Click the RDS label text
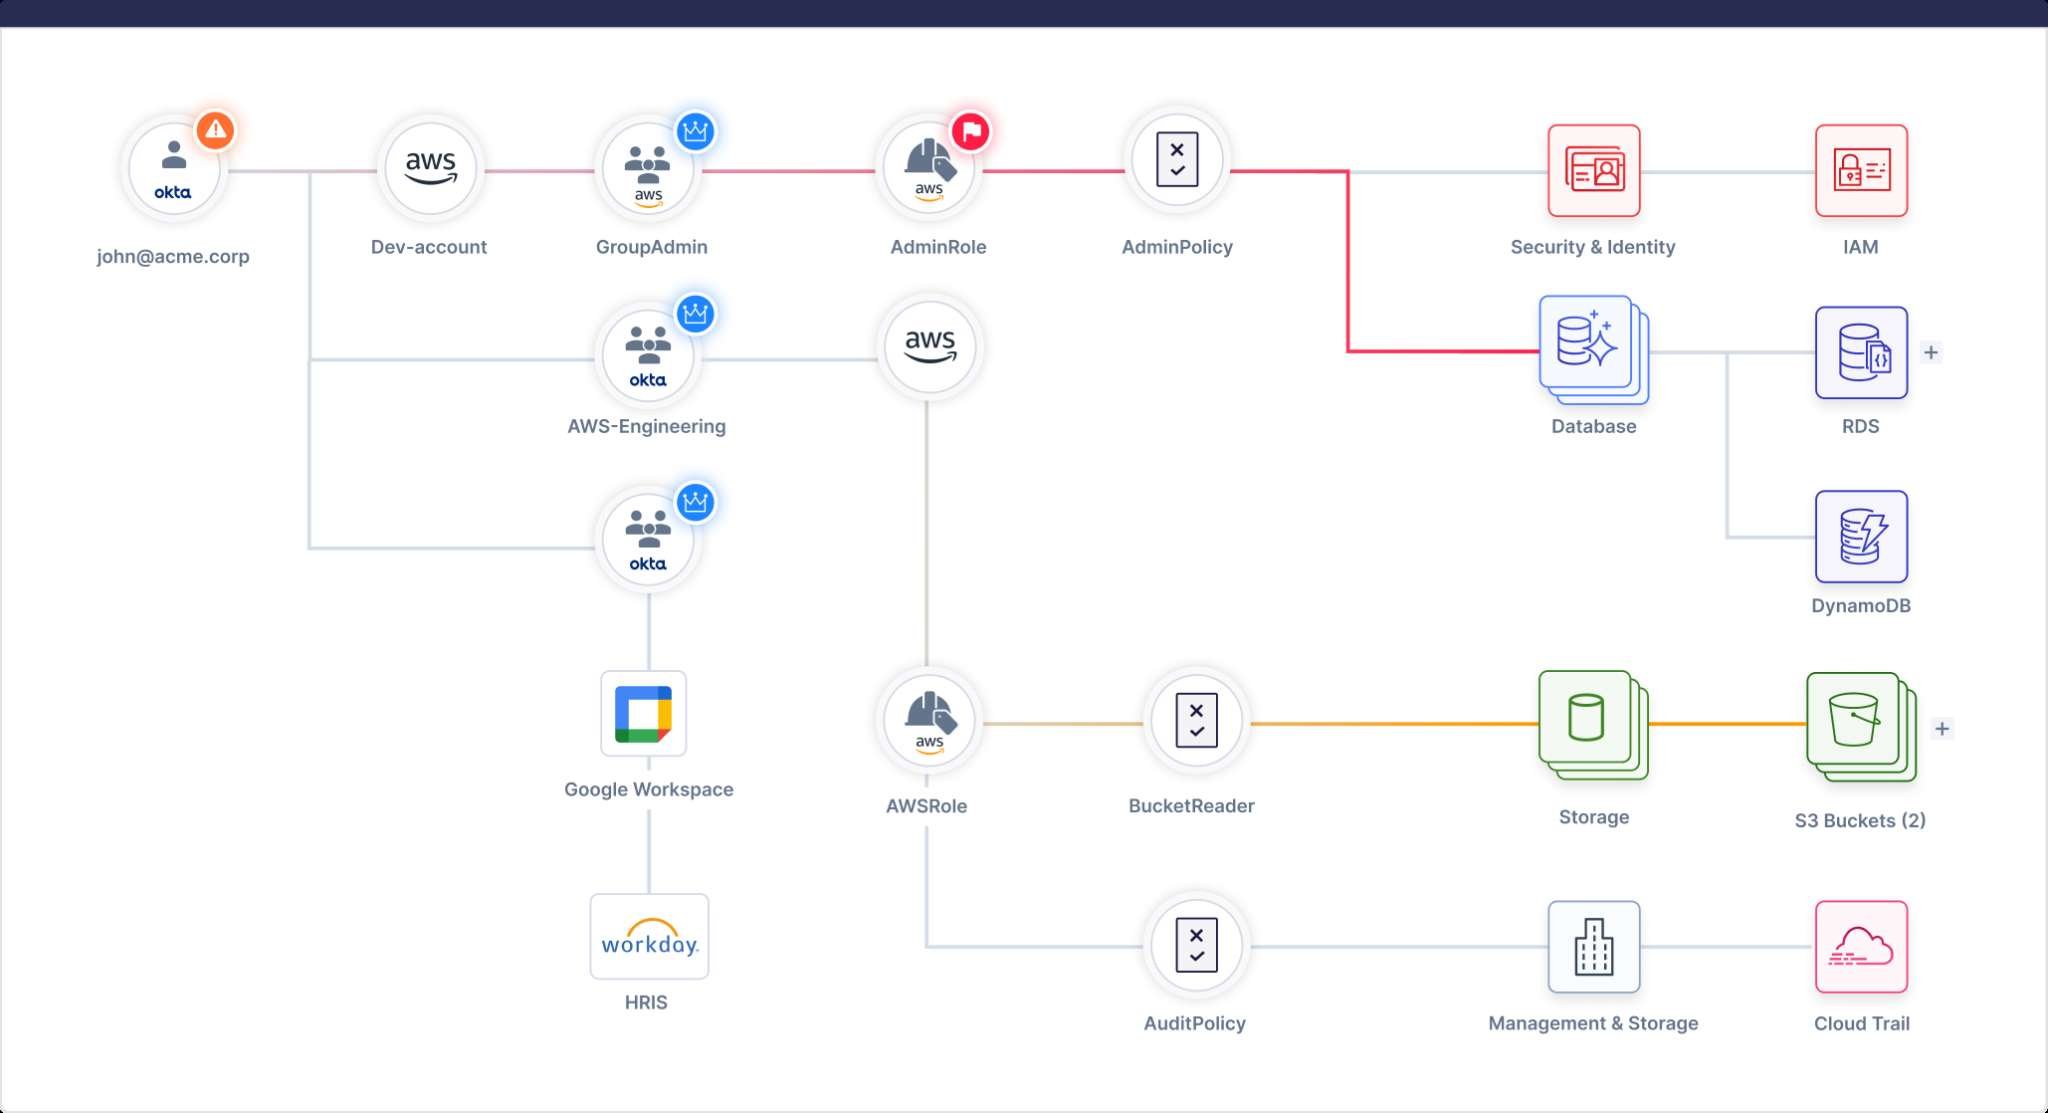The image size is (2048, 1113). pyautogui.click(x=1861, y=426)
